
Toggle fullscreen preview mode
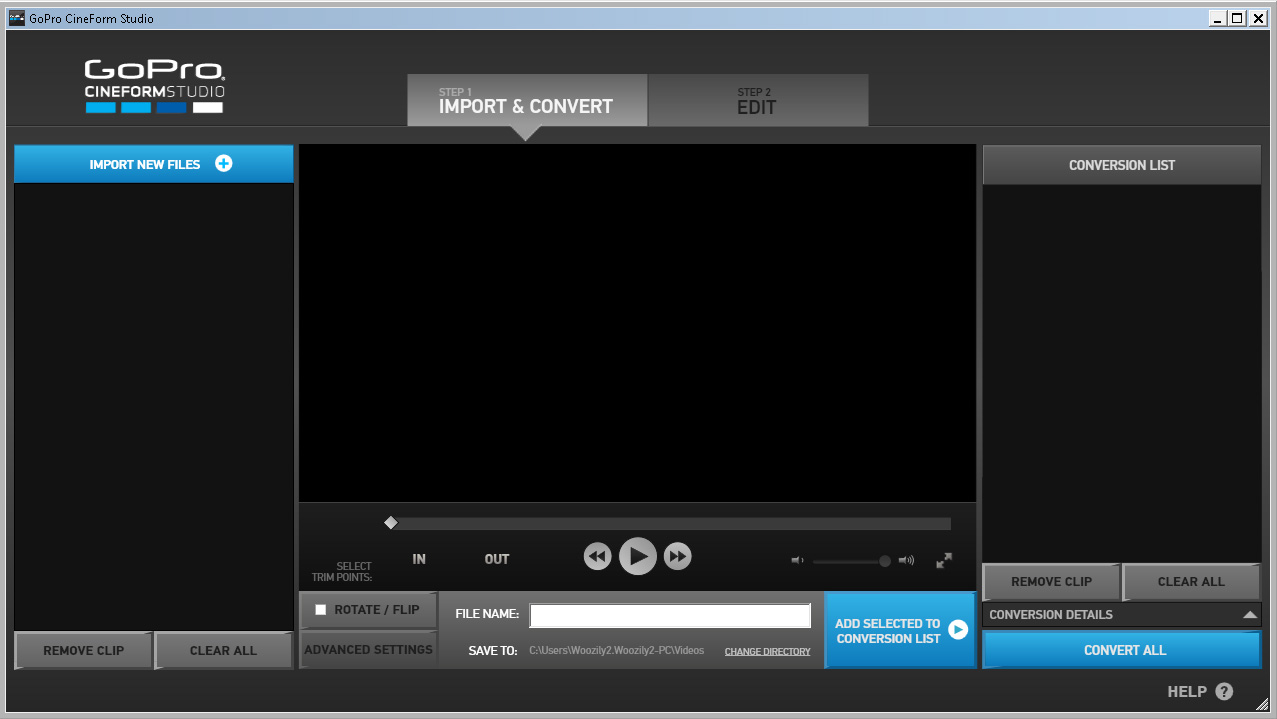pos(944,561)
